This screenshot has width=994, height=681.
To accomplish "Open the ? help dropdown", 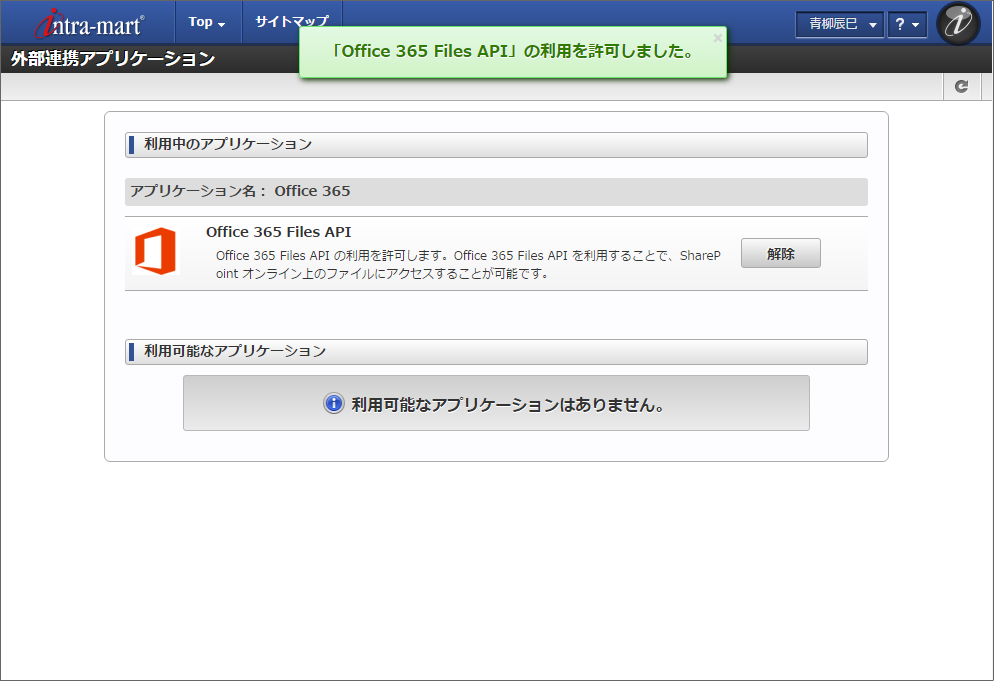I will coord(907,24).
